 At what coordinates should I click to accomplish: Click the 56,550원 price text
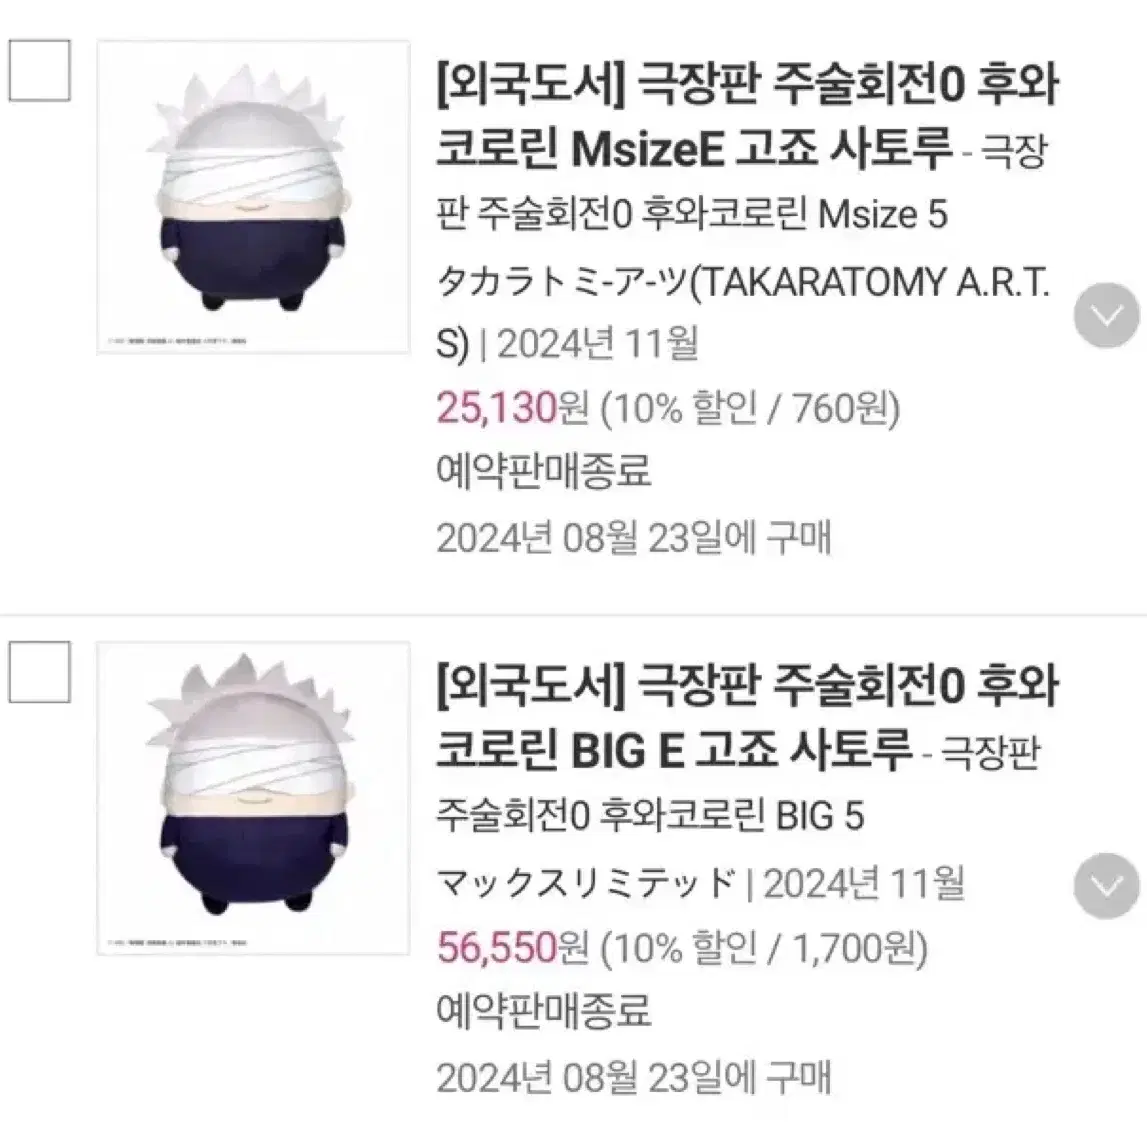point(512,947)
